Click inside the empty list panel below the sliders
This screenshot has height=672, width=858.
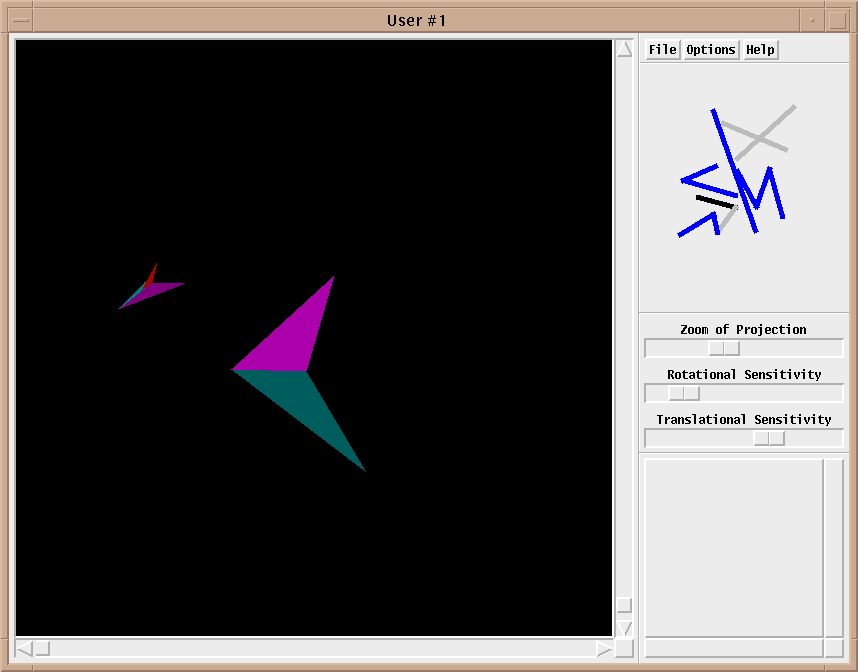(x=732, y=545)
